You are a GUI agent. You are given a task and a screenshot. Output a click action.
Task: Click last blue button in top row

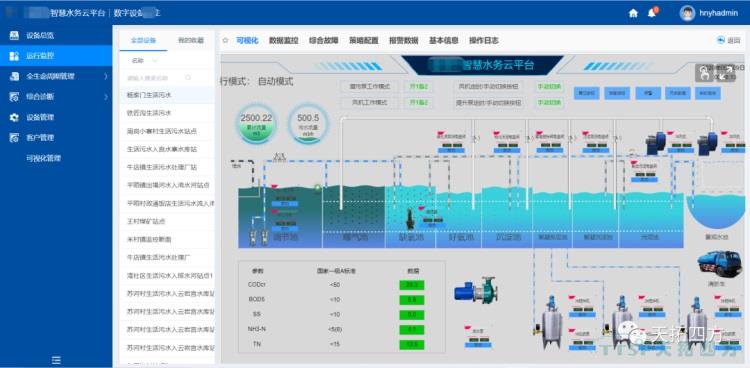[707, 93]
